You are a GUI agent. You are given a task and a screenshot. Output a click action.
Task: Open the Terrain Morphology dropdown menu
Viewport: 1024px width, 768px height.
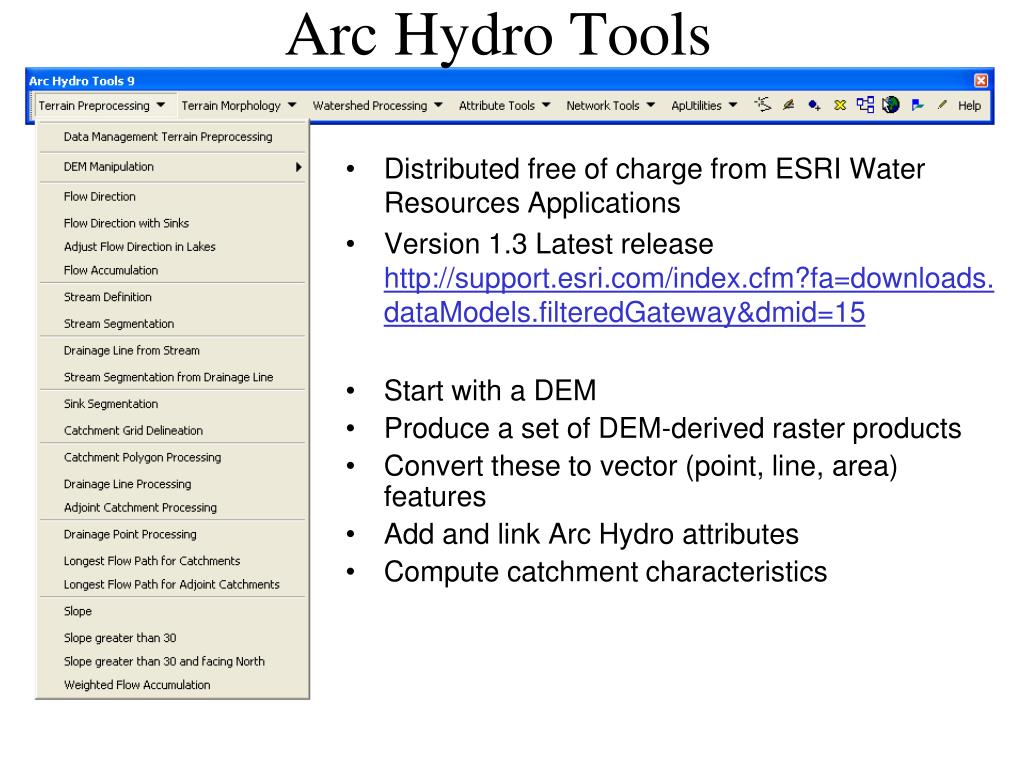(x=238, y=105)
